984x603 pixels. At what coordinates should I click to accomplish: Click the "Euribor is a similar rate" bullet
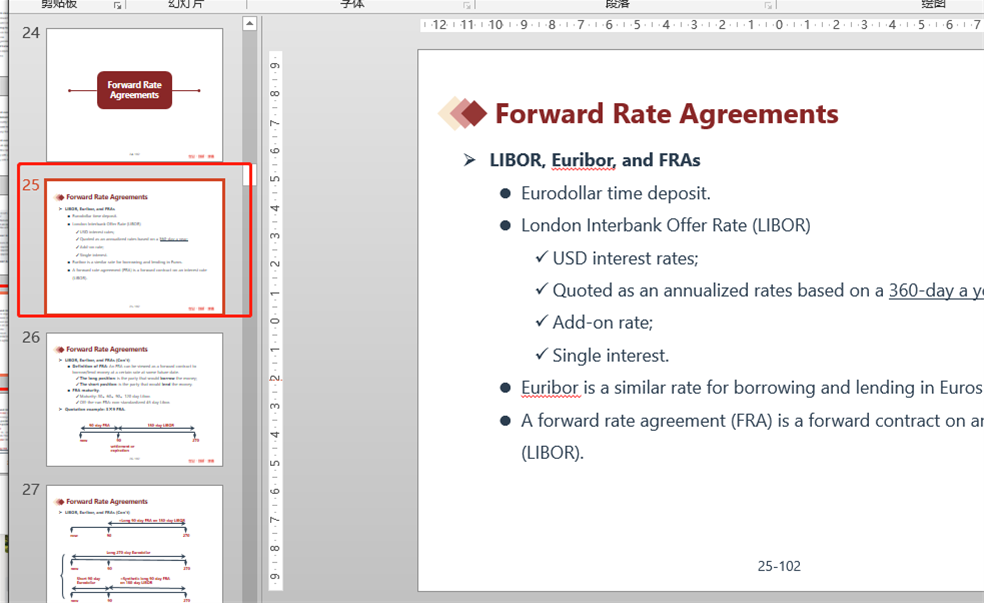pyautogui.click(x=751, y=388)
